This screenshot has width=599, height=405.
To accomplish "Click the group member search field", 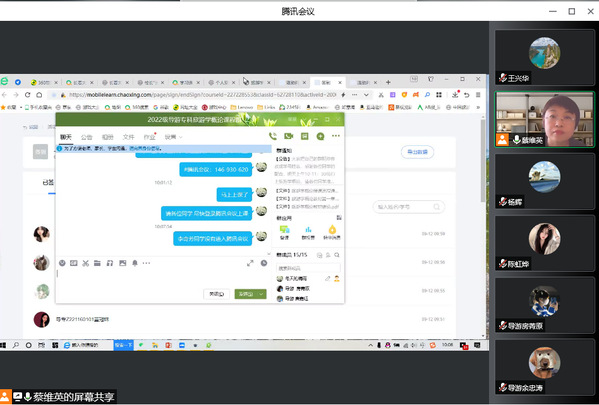I will click(x=308, y=268).
